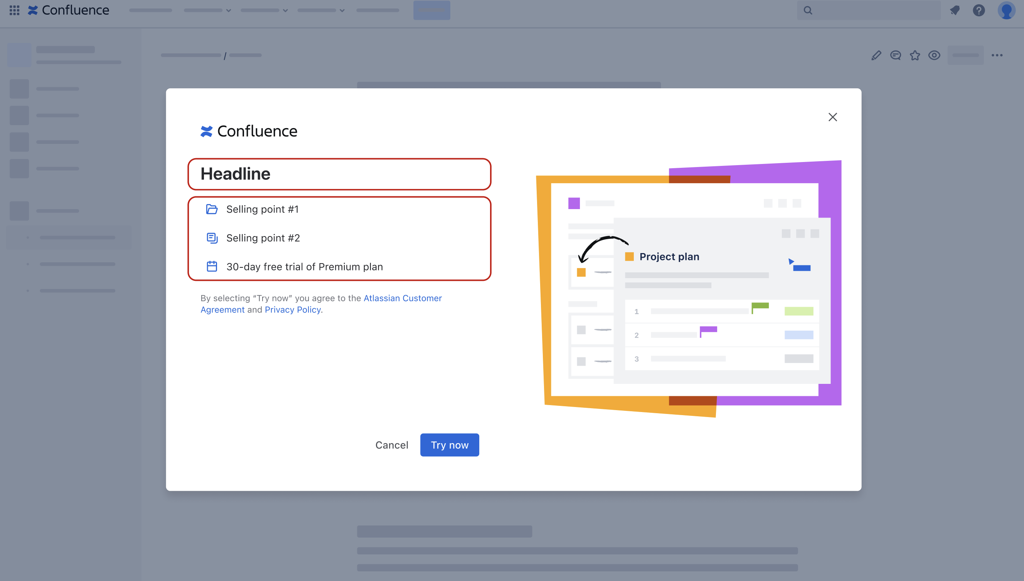Screen dimensions: 1024x581
Task: Select the edit pencil icon
Action: click(877, 55)
